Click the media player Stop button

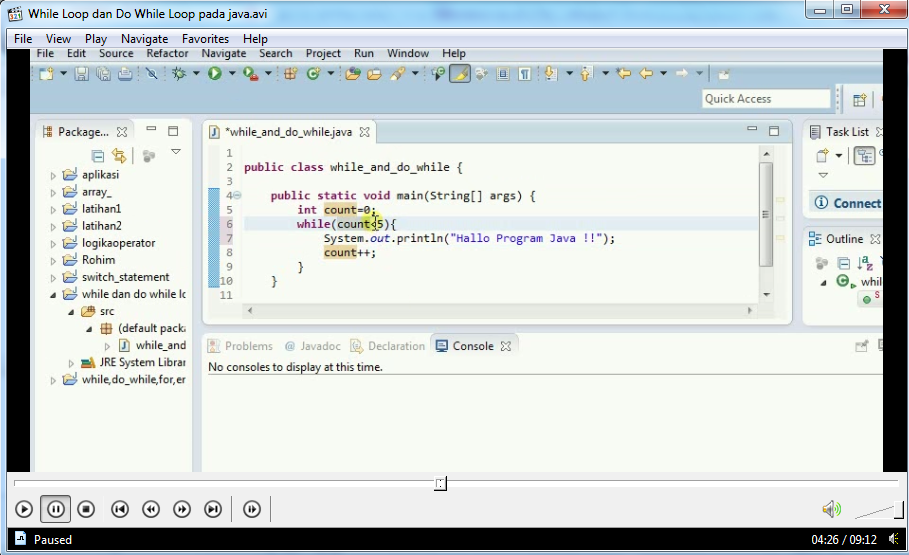point(86,509)
